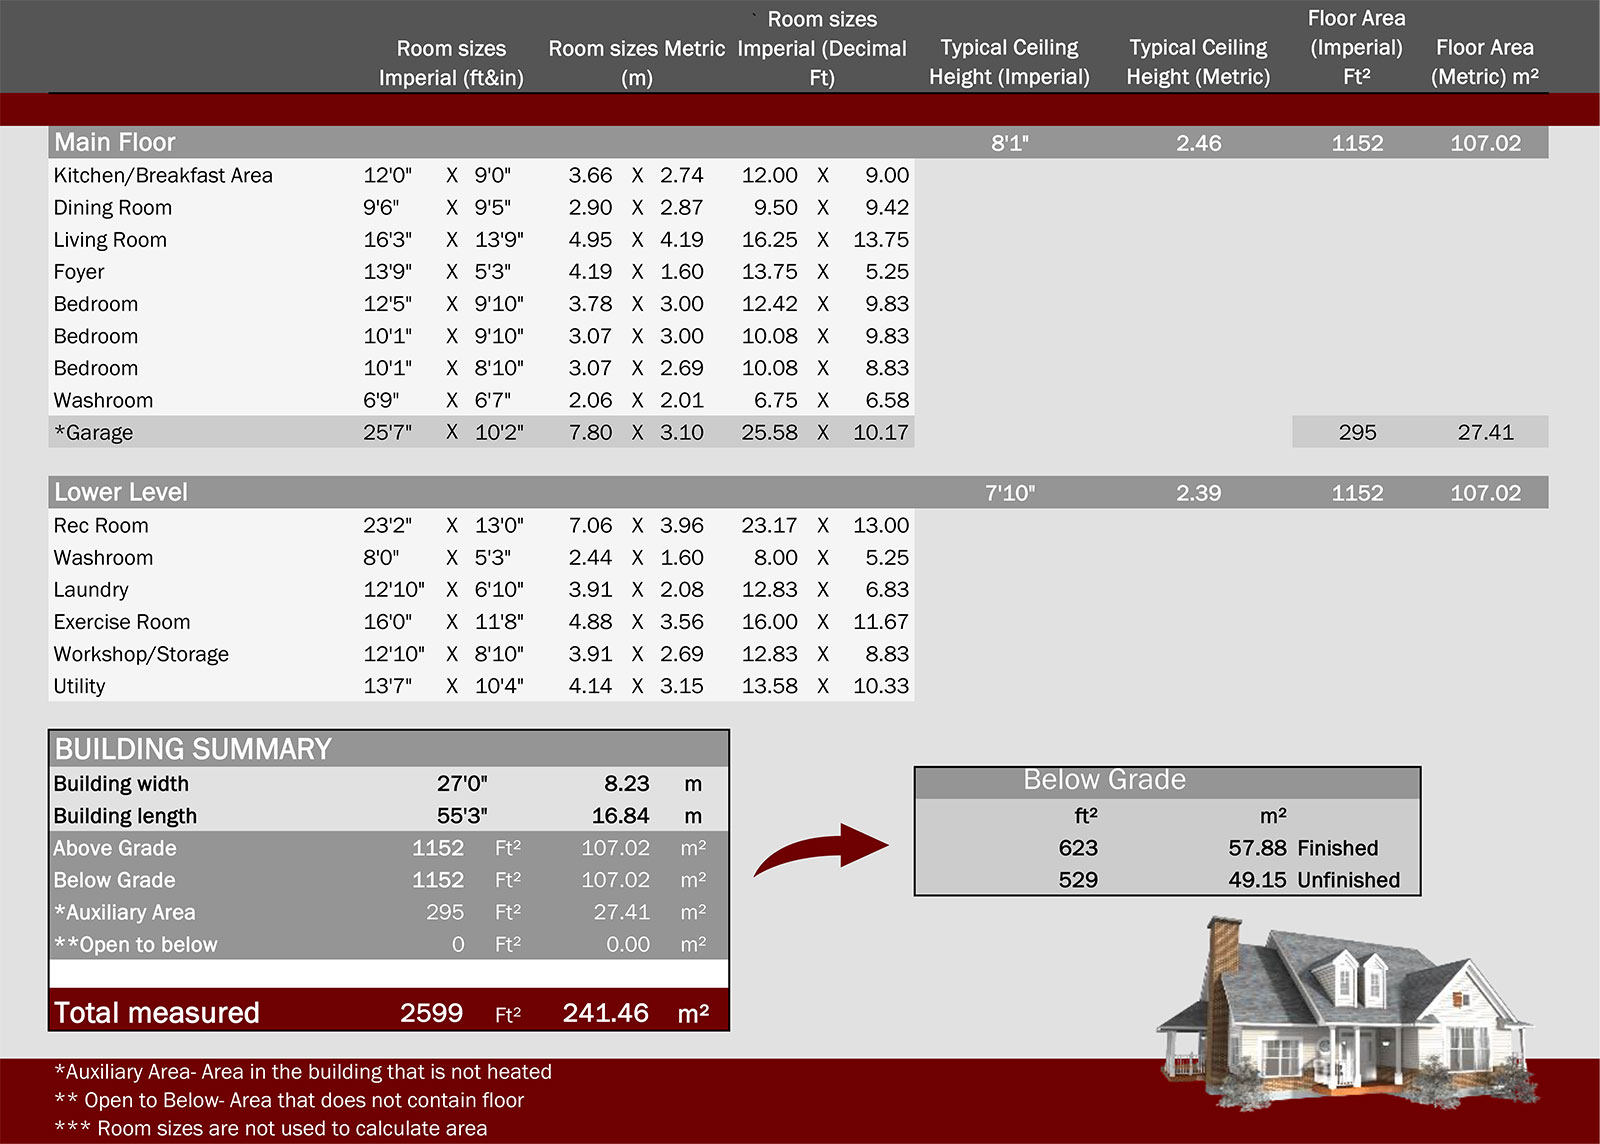The width and height of the screenshot is (1600, 1144).
Task: Click the Room sizes Metric column header
Action: tap(636, 62)
